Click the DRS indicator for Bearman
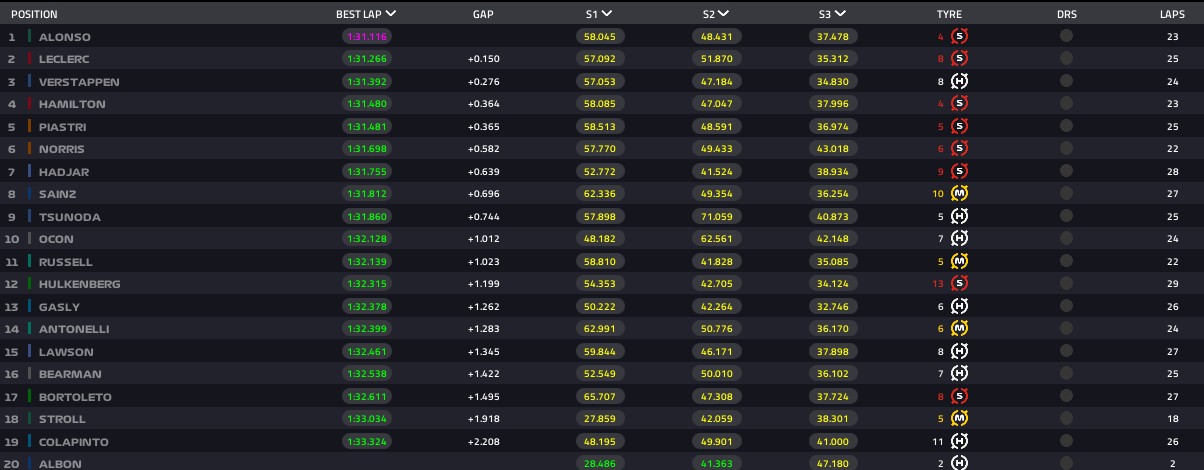The image size is (1204, 470). tap(1066, 374)
